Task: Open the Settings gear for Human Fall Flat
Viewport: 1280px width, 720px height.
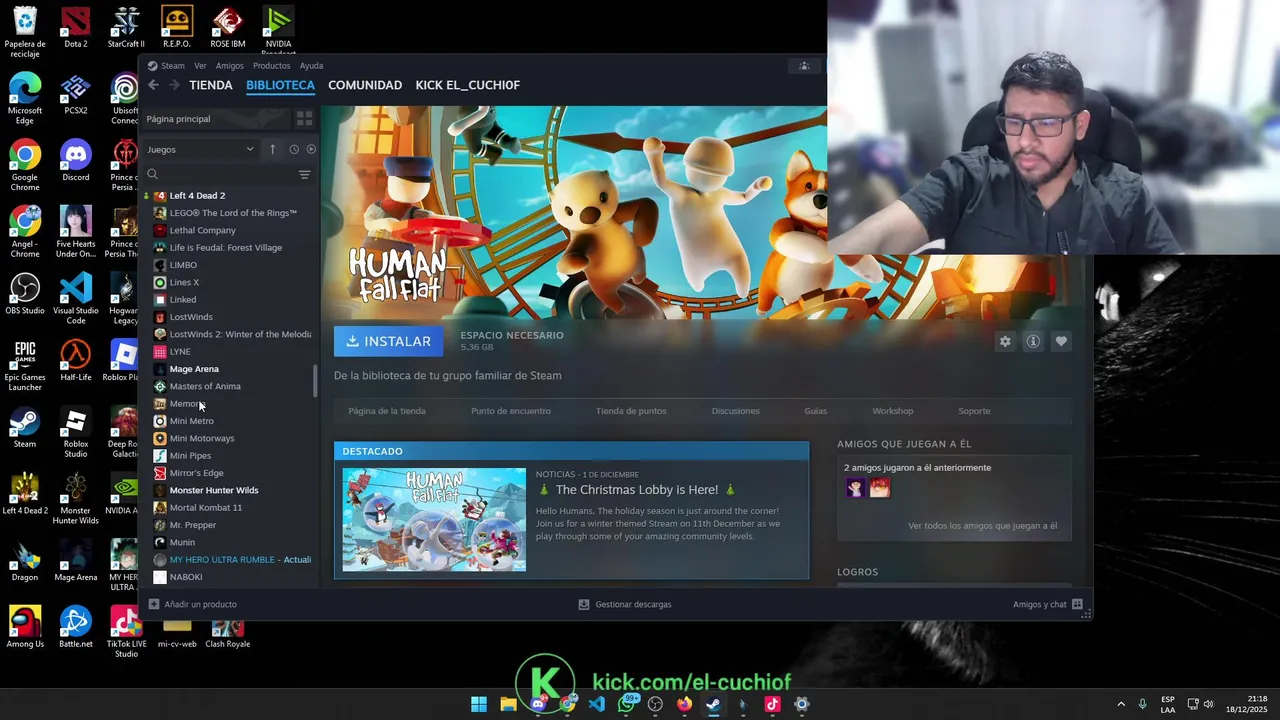Action: pos(1005,341)
